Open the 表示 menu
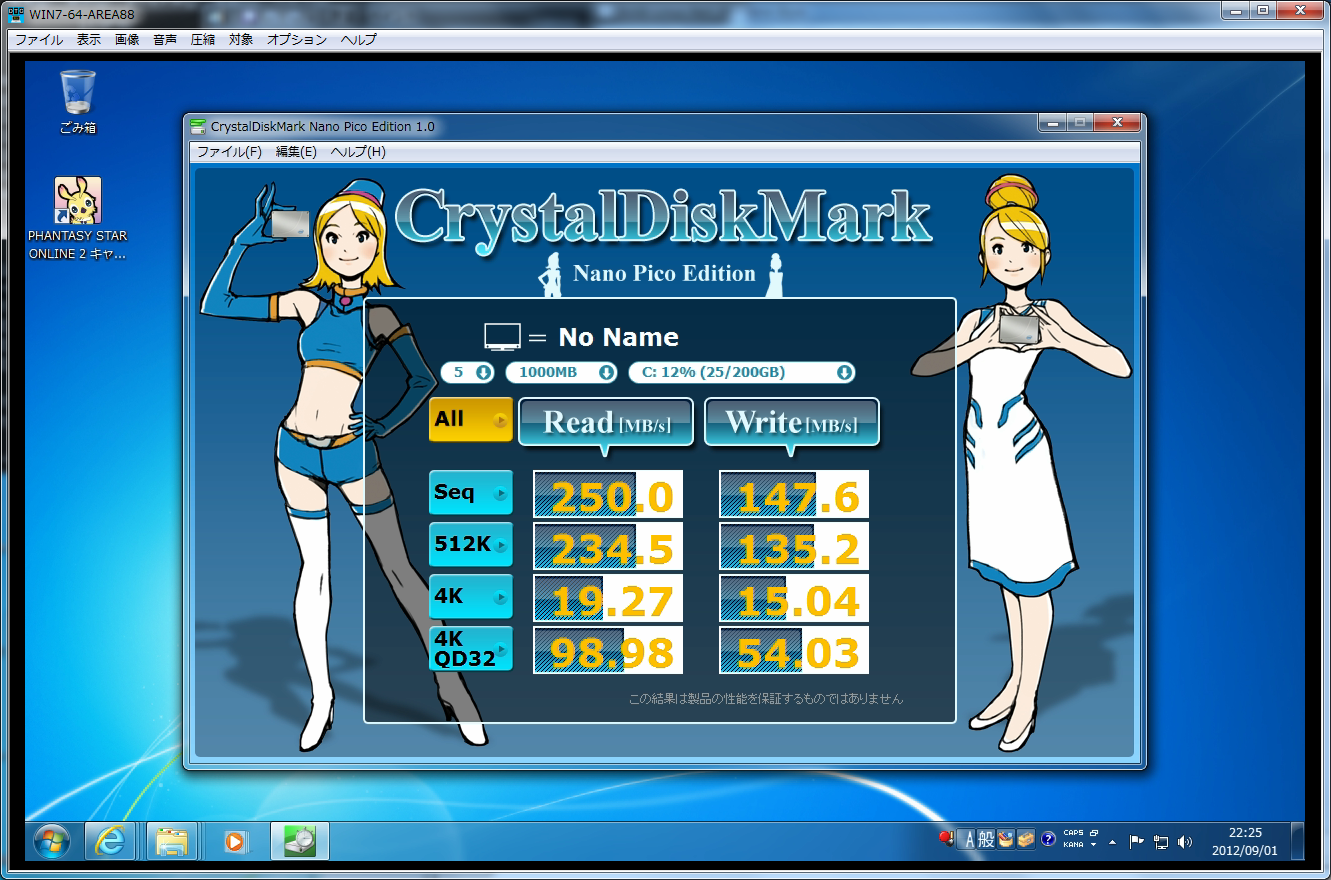The image size is (1331, 880). 89,40
